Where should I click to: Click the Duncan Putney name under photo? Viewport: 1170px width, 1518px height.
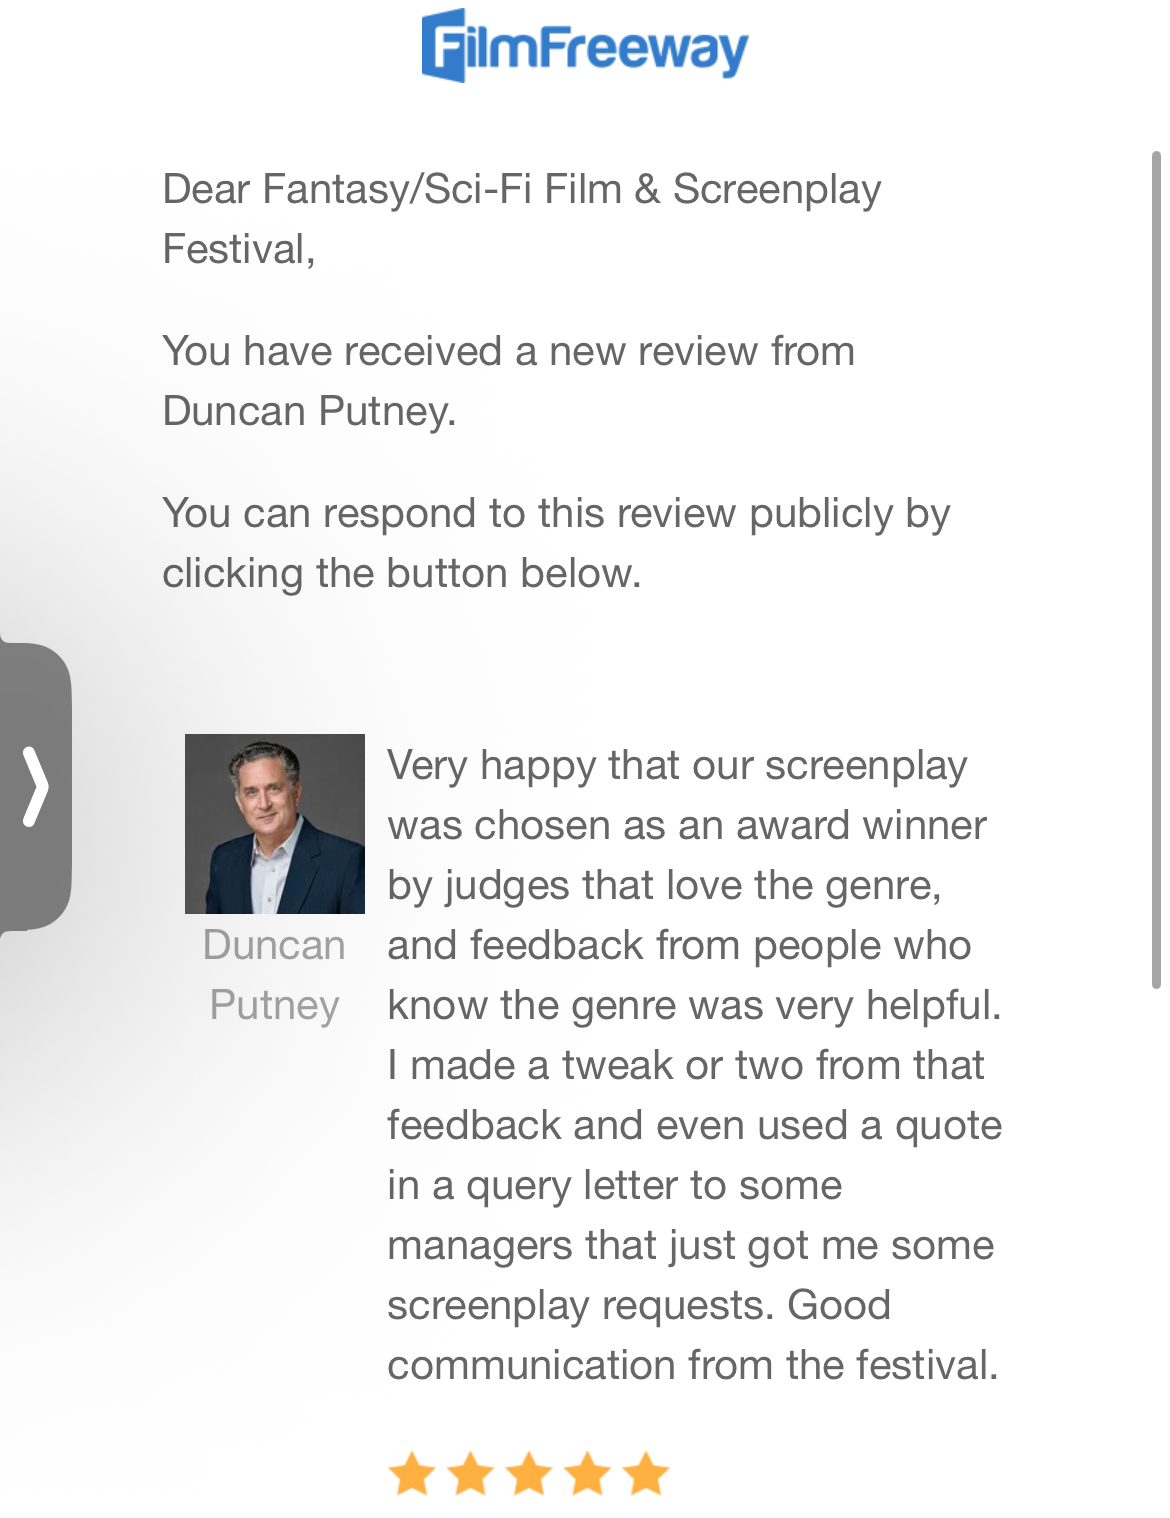[x=274, y=975]
